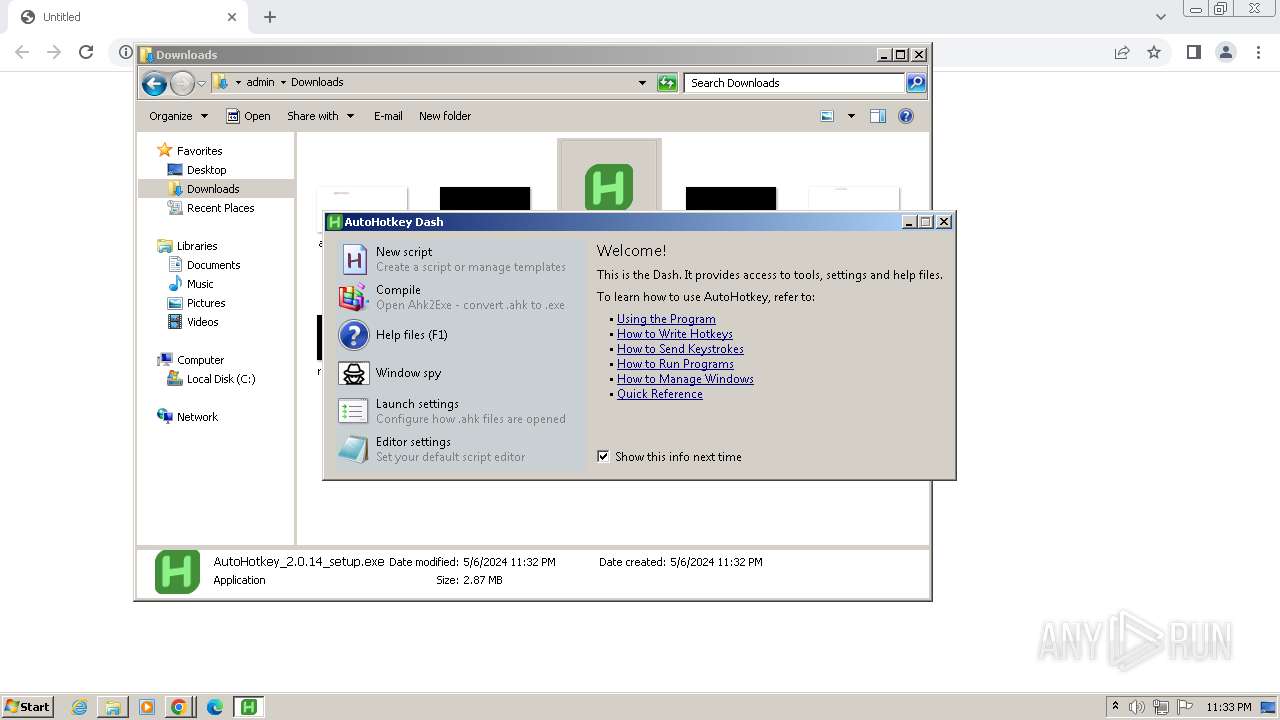Select Pictures library
The width and height of the screenshot is (1280, 720).
pyautogui.click(x=206, y=303)
